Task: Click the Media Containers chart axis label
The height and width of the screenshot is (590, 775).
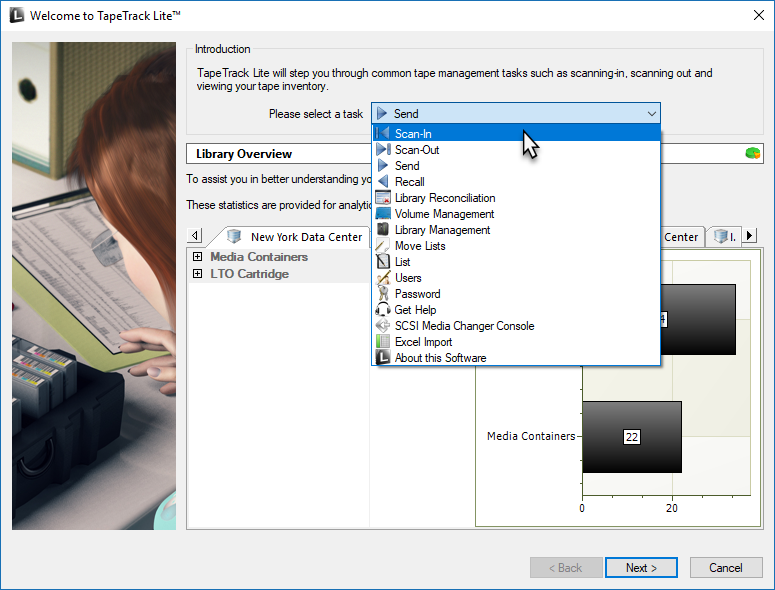Action: pyautogui.click(x=531, y=436)
